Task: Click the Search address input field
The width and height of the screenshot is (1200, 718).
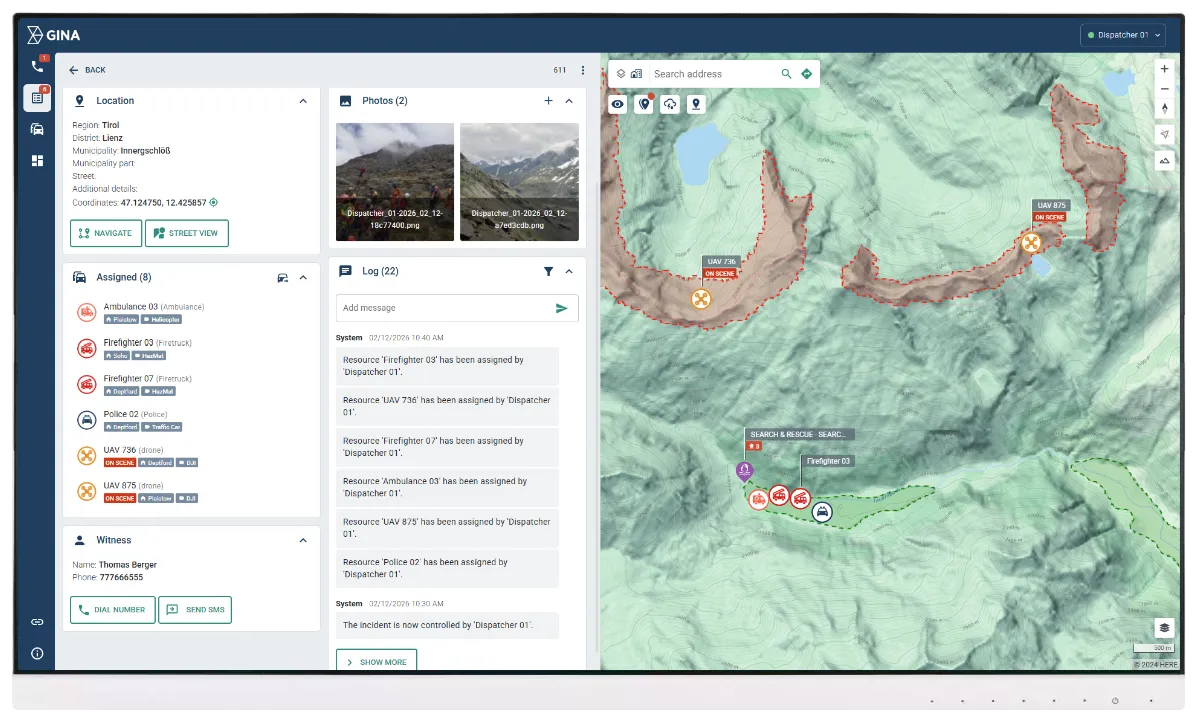Action: click(x=712, y=74)
